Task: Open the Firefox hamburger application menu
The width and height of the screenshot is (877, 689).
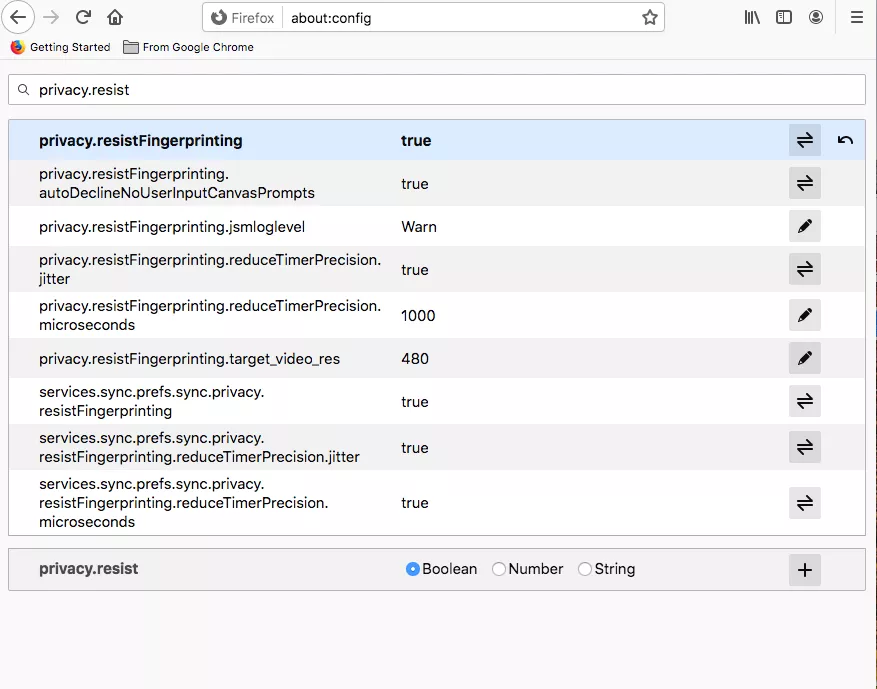Action: pos(856,17)
